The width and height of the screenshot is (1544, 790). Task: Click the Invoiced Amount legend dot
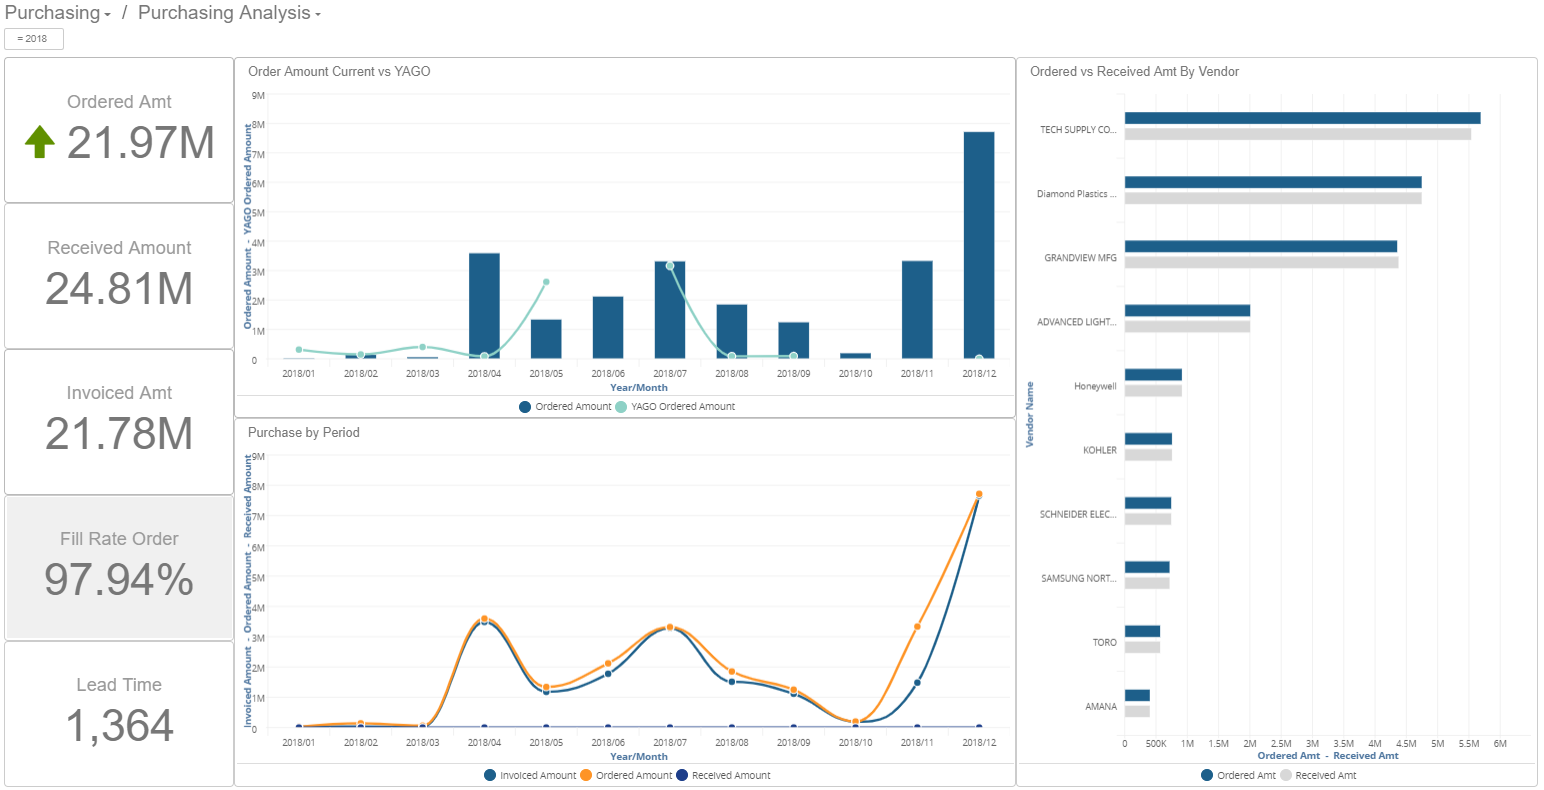(491, 775)
